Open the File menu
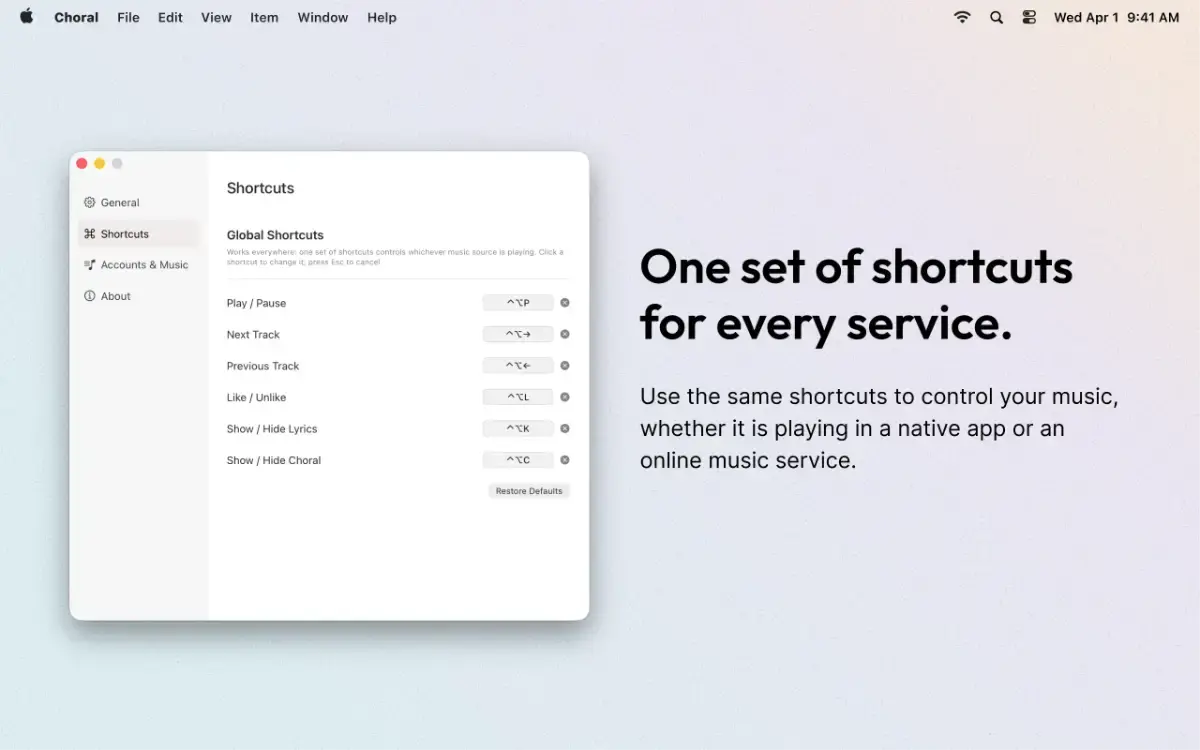Viewport: 1200px width, 750px height. 128,17
